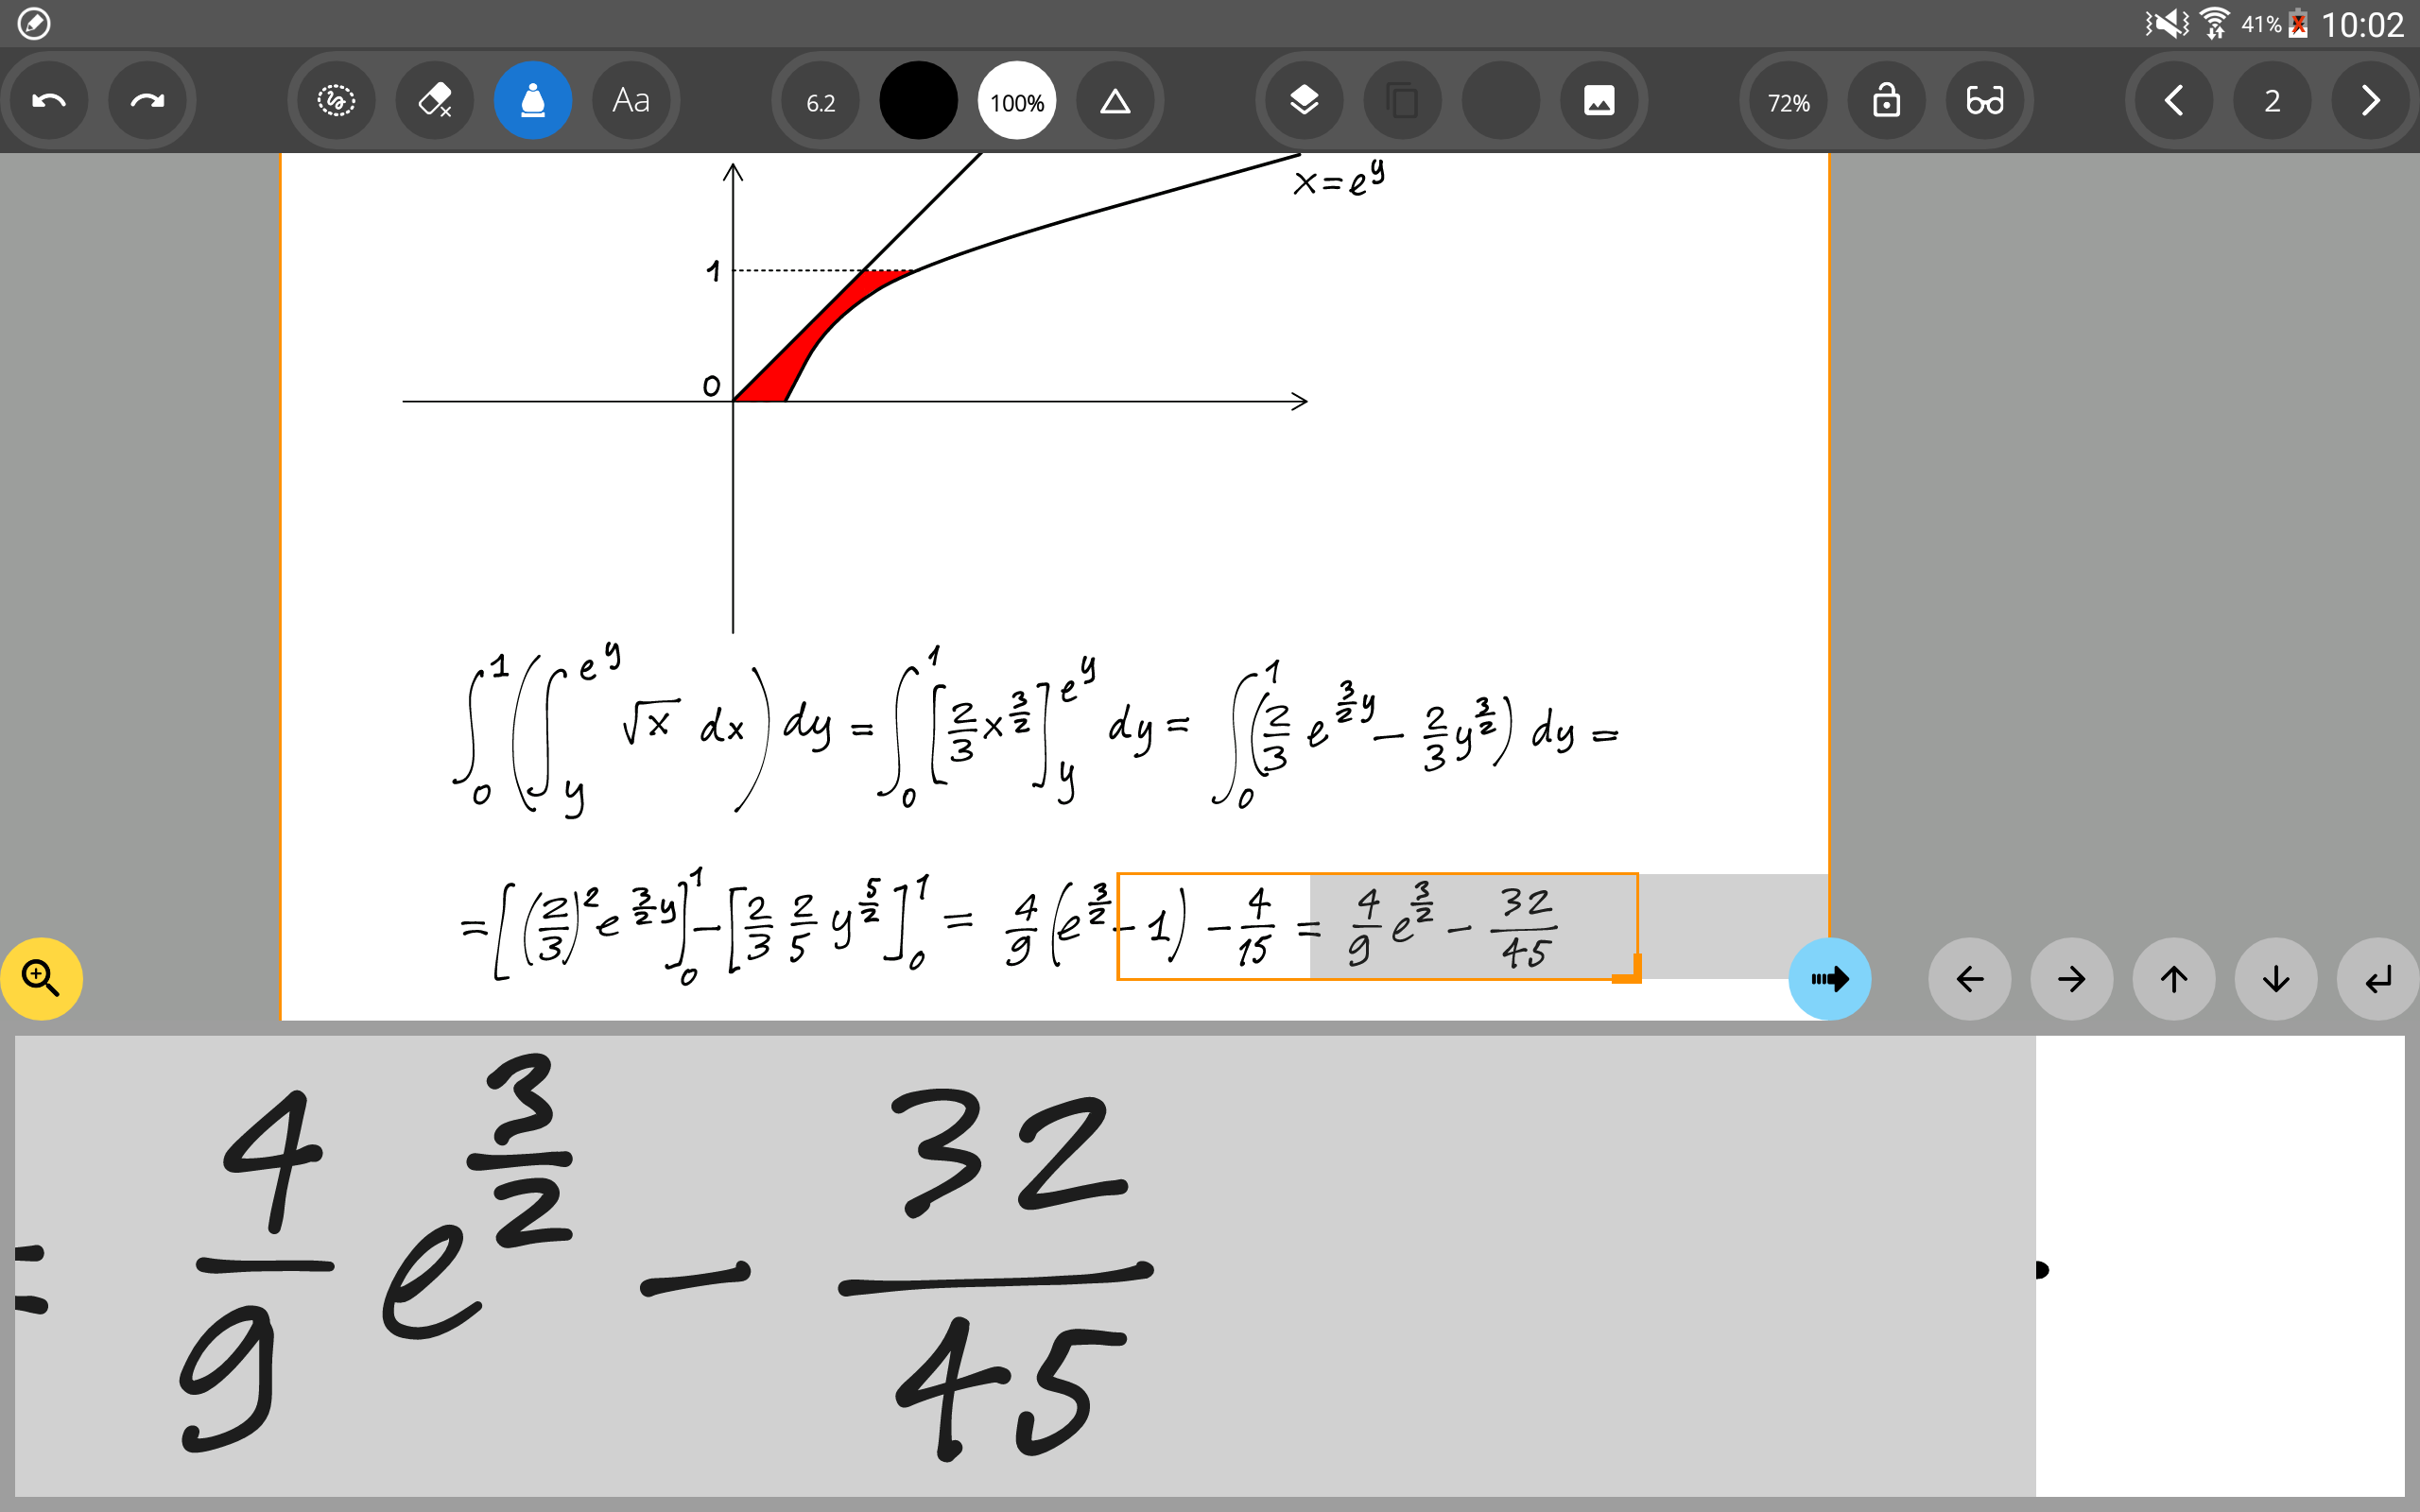Go to the next page
This screenshot has width=2420, height=1512.
2370,101
